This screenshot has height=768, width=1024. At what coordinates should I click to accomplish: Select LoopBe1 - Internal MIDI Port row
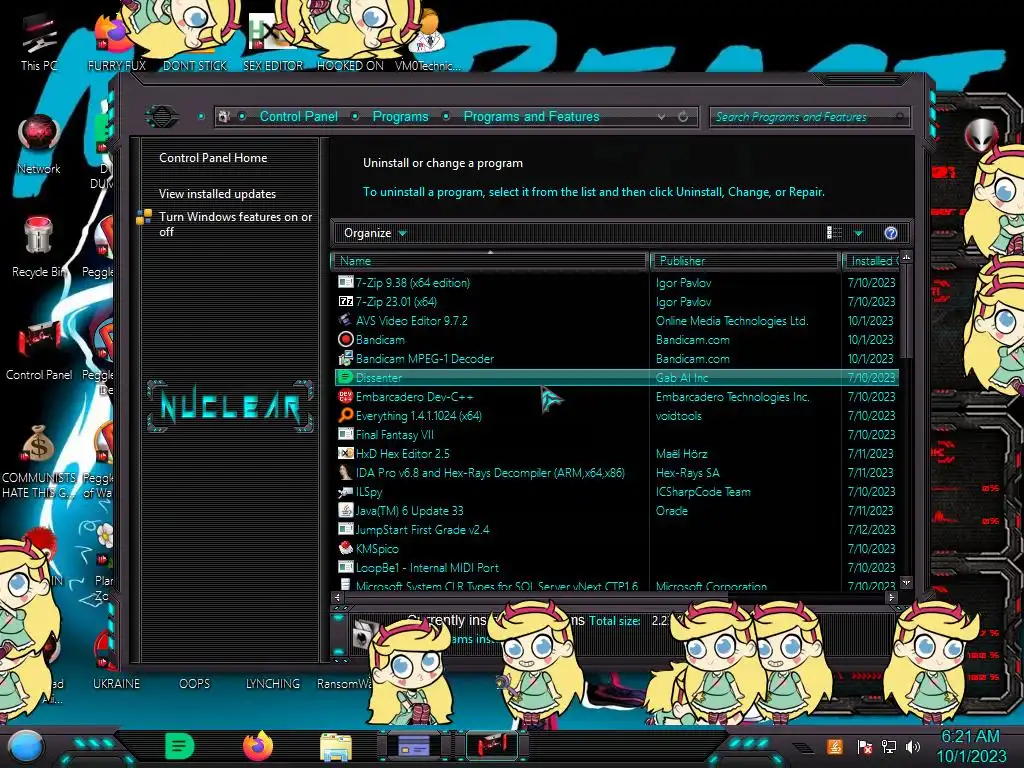pos(616,568)
